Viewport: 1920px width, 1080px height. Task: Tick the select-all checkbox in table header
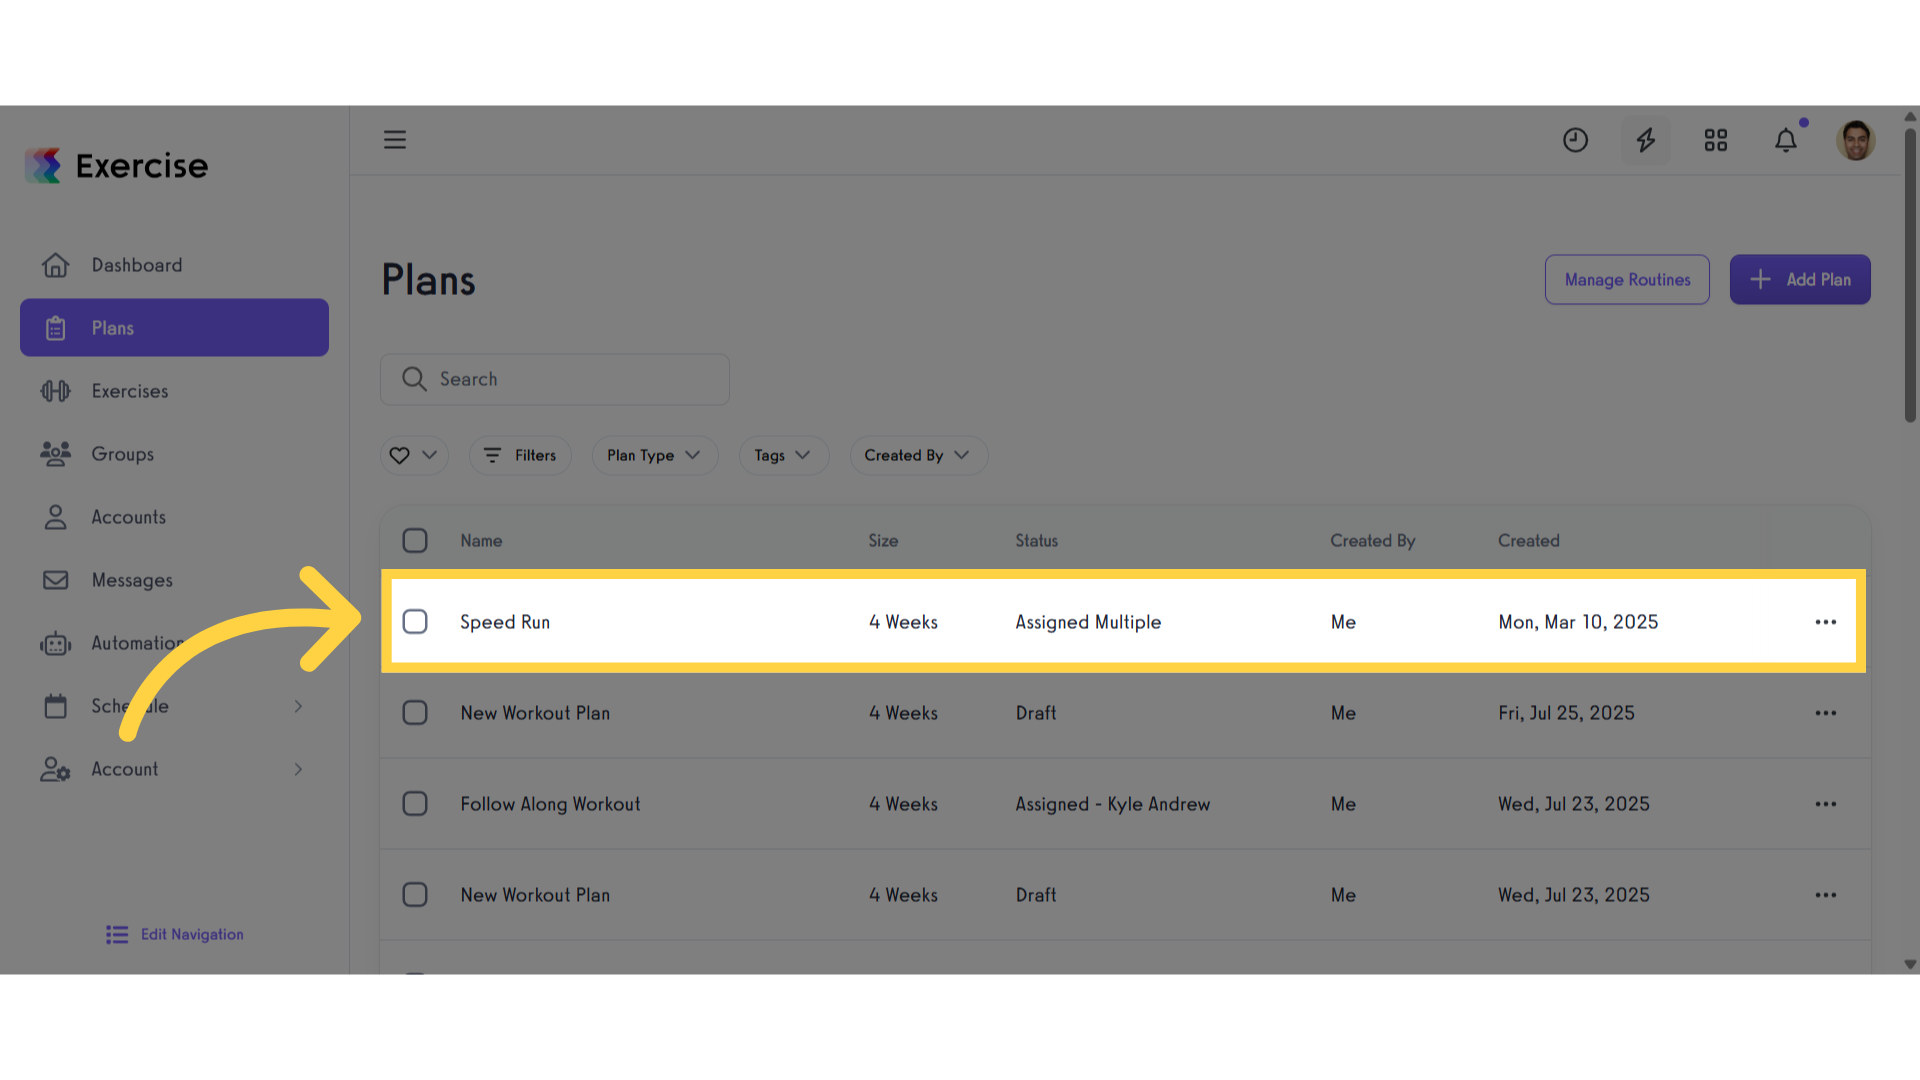(x=415, y=541)
